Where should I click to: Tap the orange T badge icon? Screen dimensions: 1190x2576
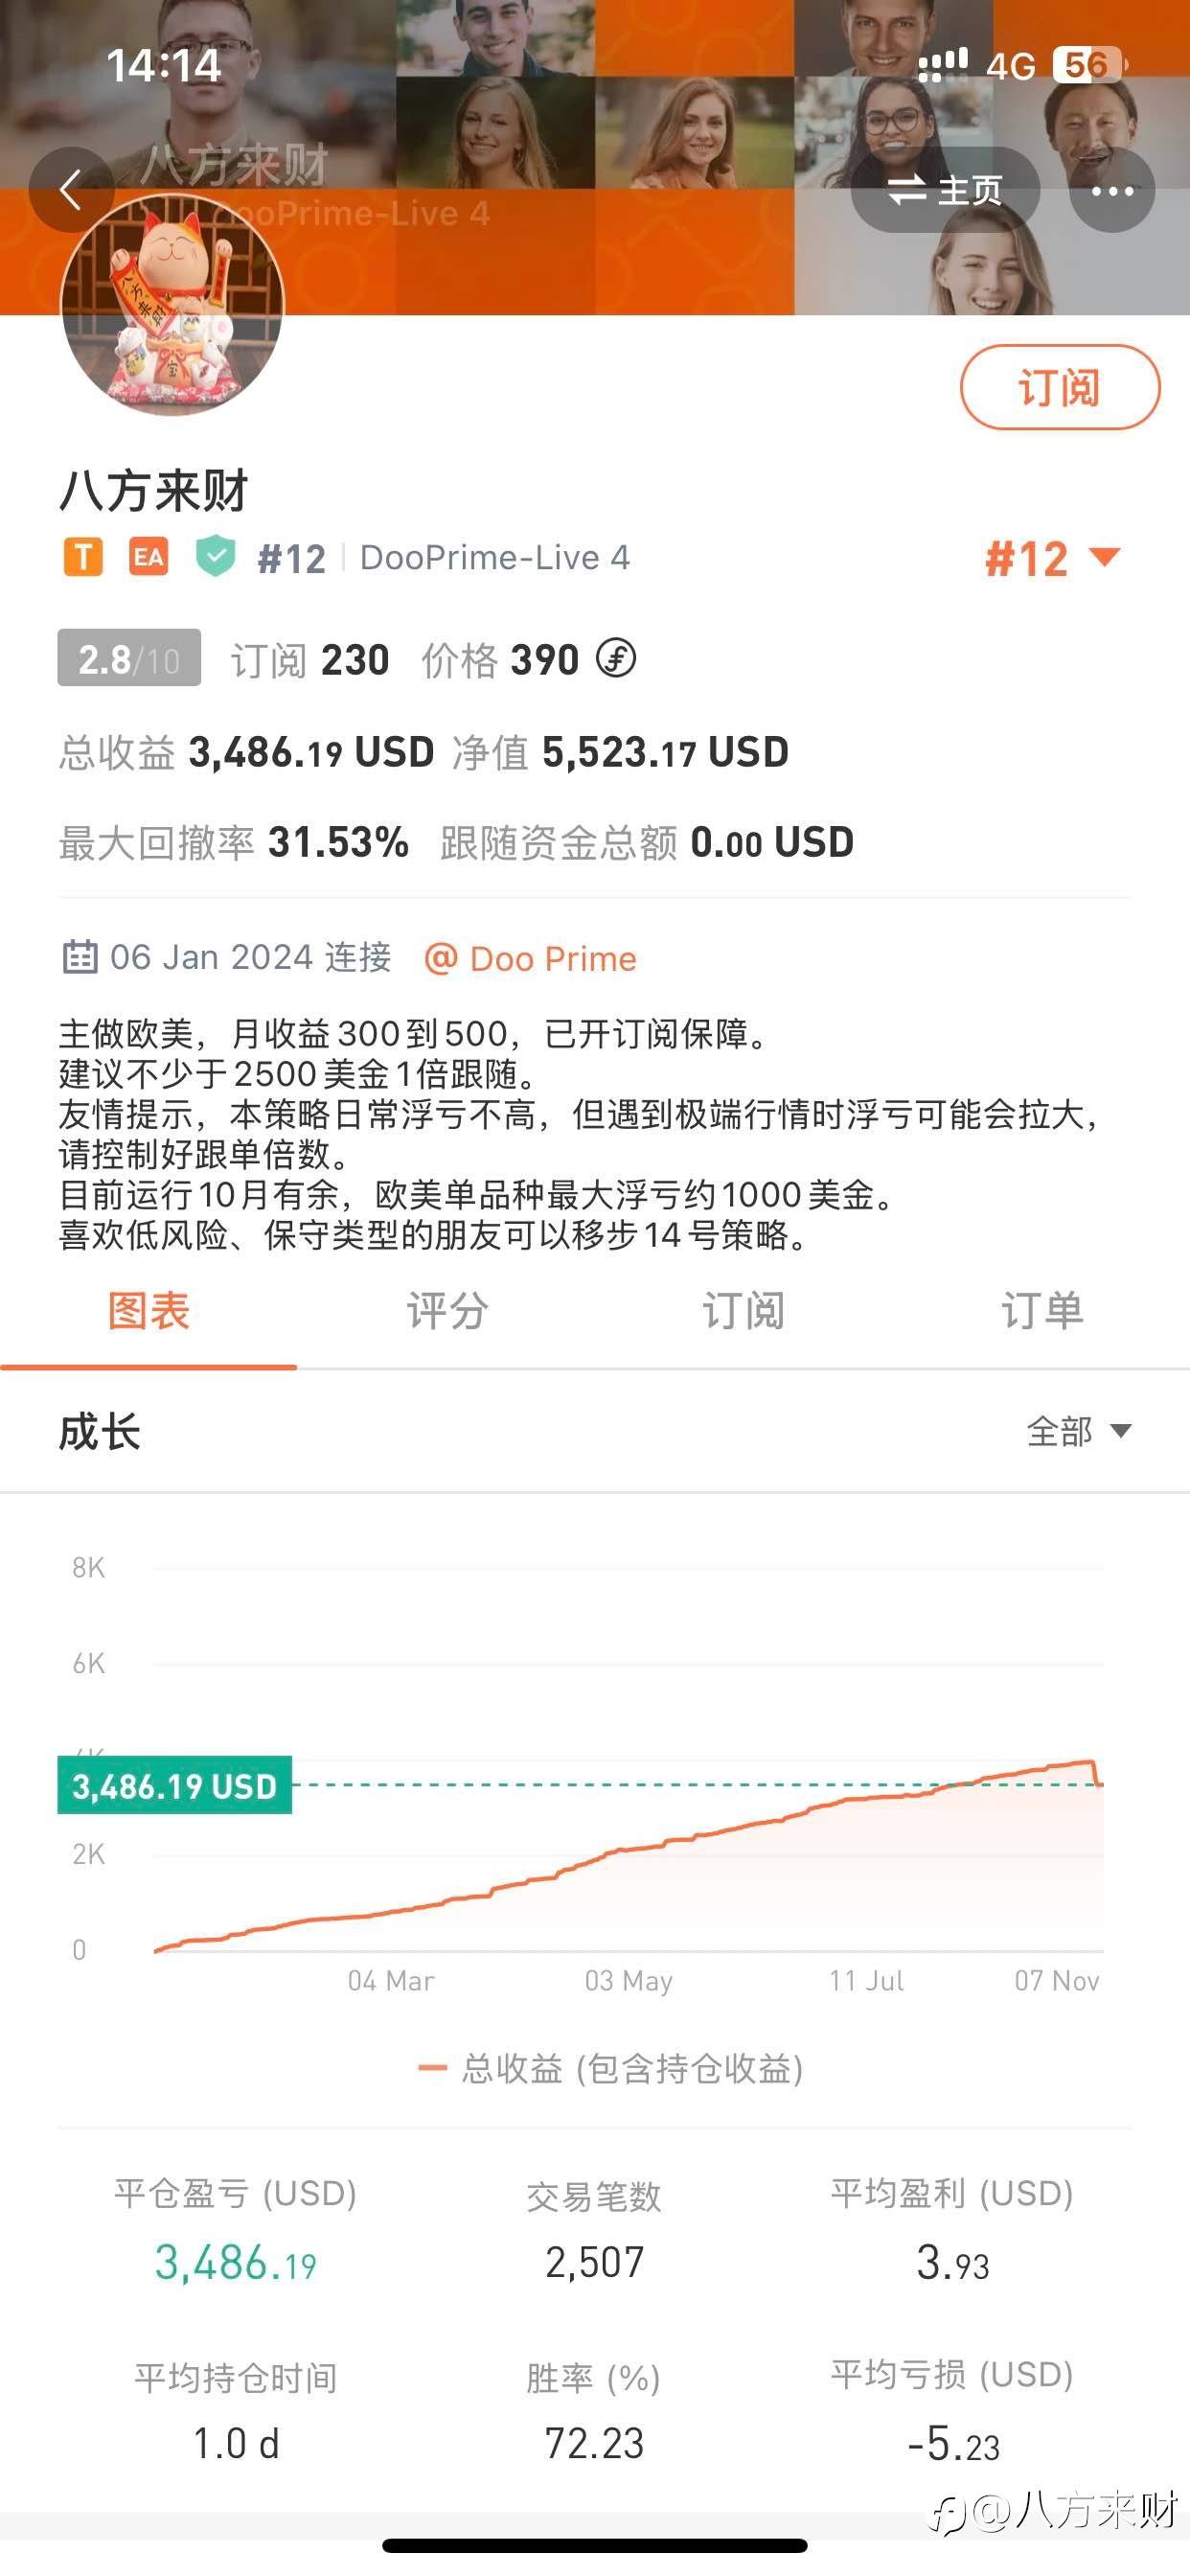[83, 557]
